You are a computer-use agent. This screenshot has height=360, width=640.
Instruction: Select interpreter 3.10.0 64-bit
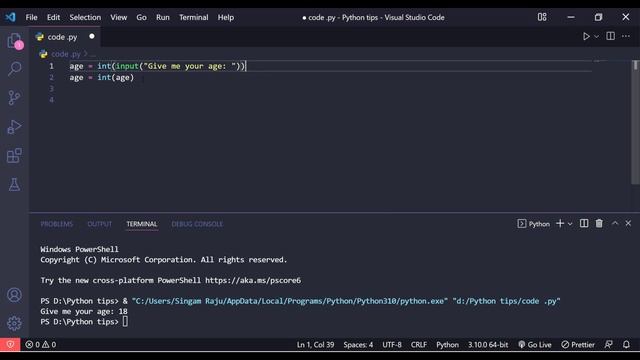point(488,344)
